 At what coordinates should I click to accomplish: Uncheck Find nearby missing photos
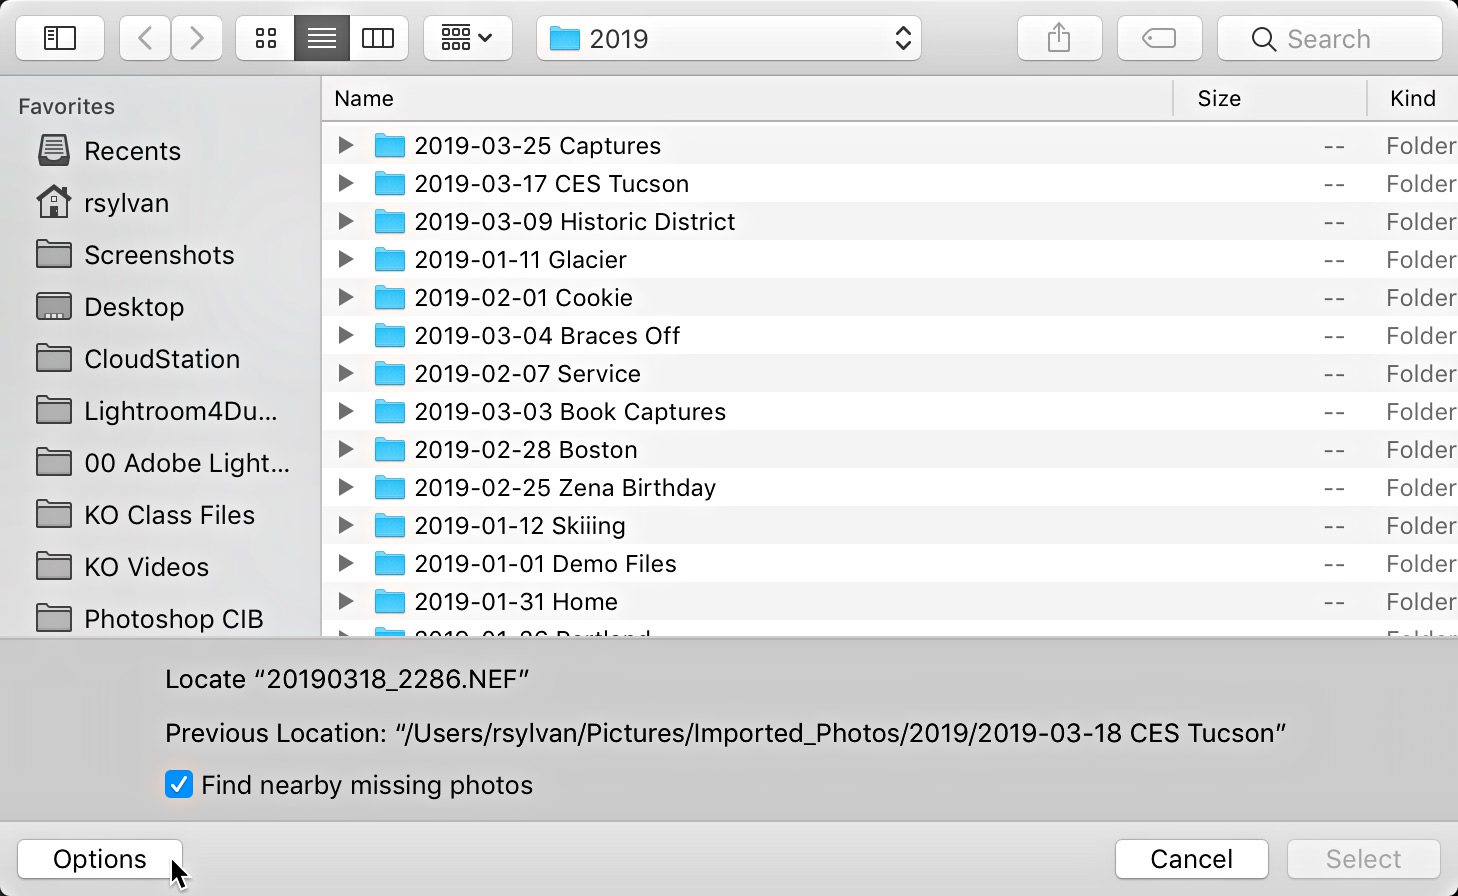[178, 784]
